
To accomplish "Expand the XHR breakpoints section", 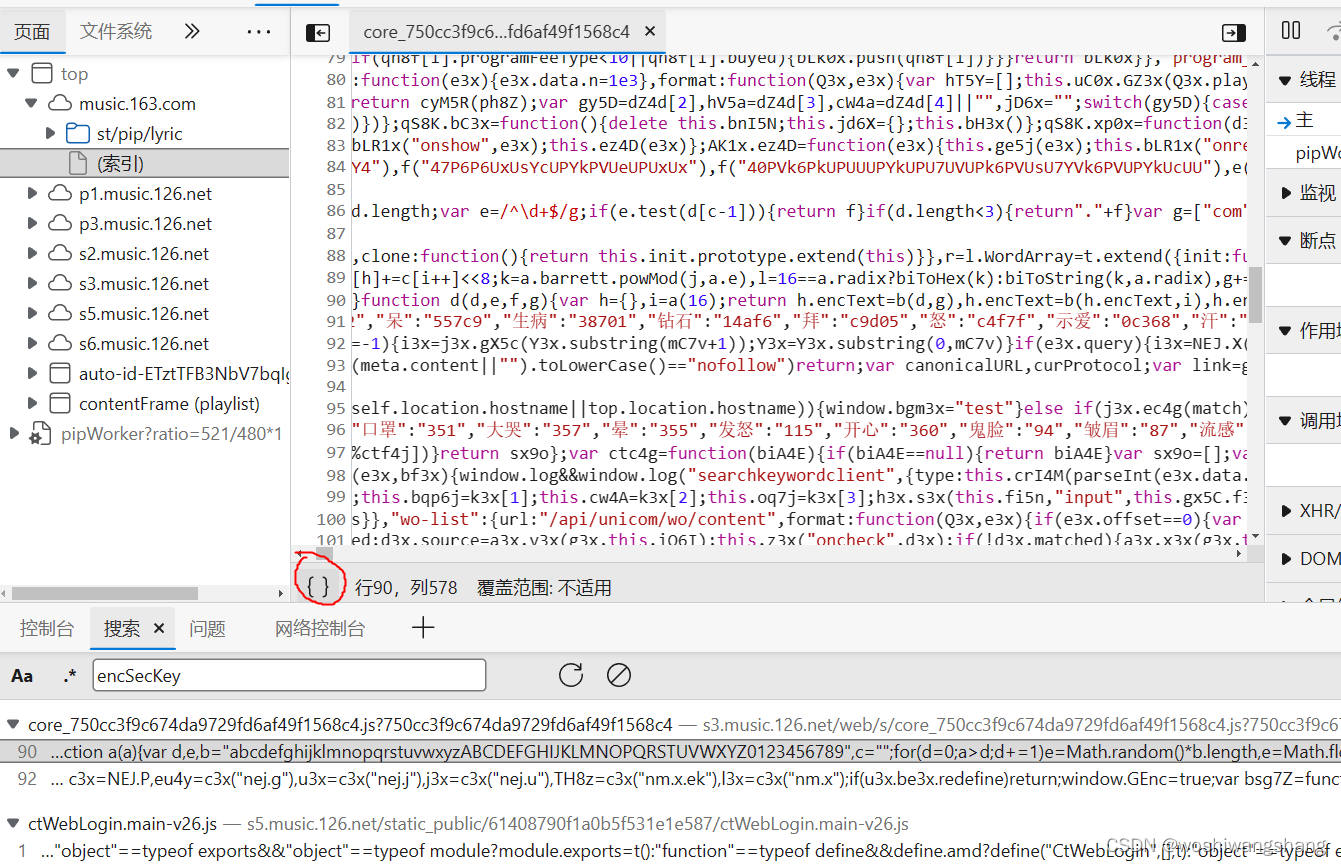I will point(1305,511).
